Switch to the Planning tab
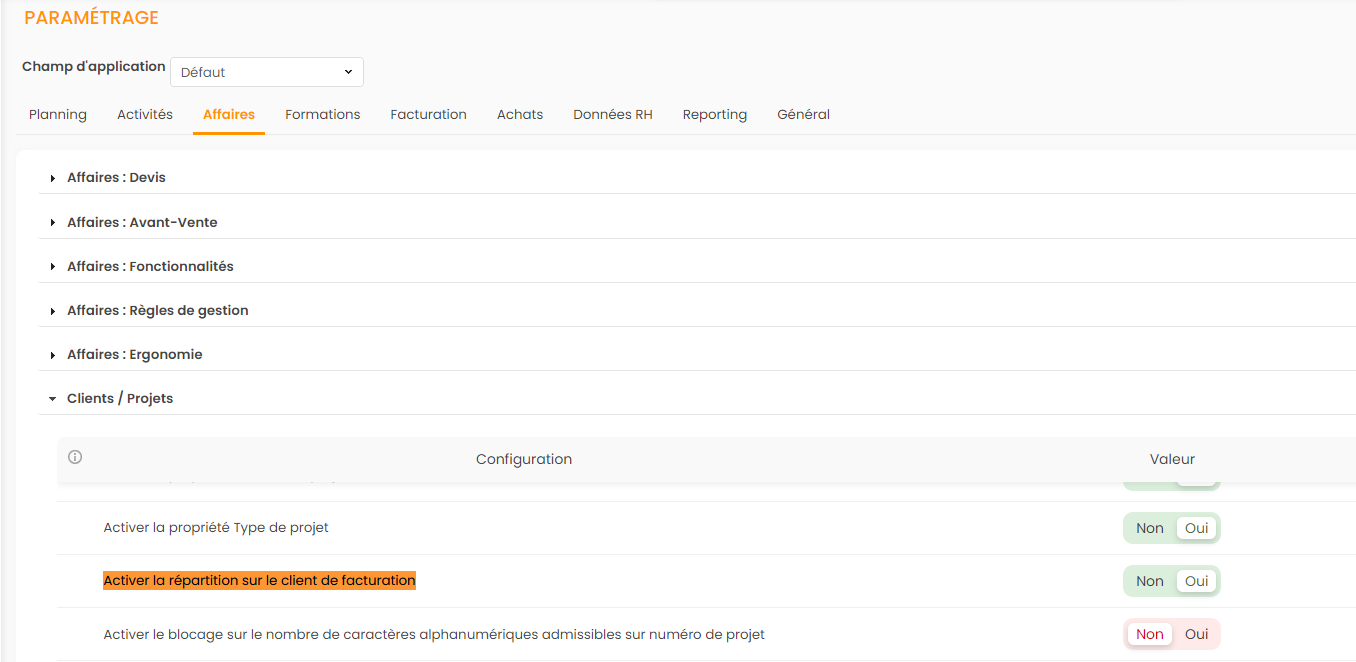Screen dimensions: 1356x662 [58, 115]
